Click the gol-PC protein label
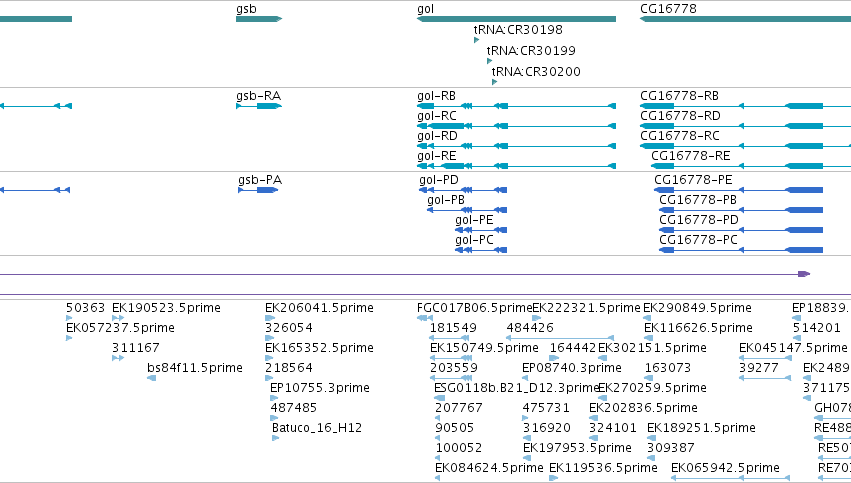 pyautogui.click(x=474, y=240)
